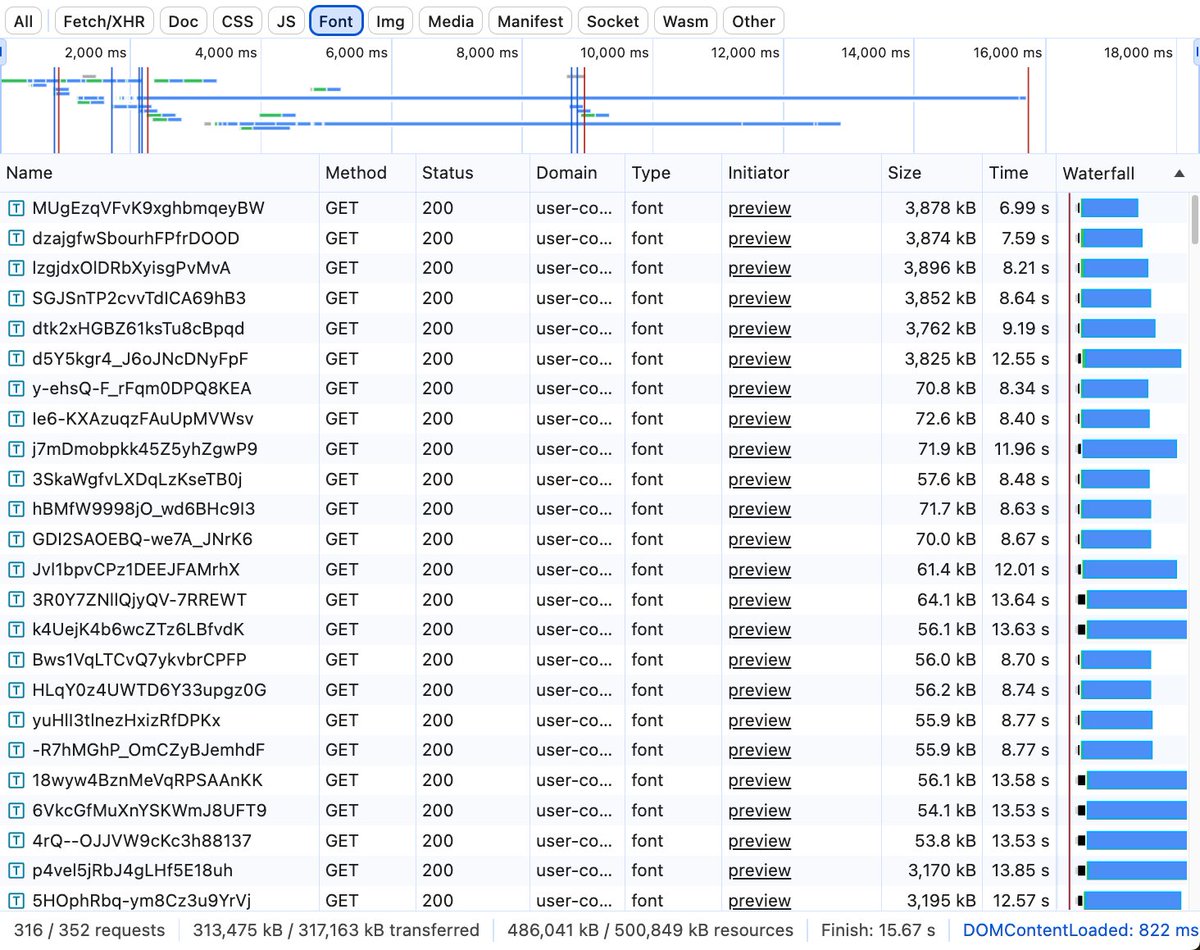Click the 4,000 ms mark in timeline overview

click(x=226, y=52)
